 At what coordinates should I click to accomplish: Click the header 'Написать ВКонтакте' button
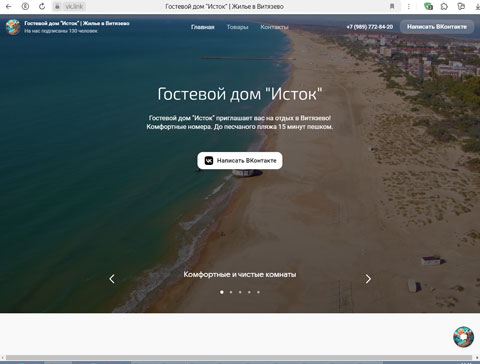click(x=437, y=27)
